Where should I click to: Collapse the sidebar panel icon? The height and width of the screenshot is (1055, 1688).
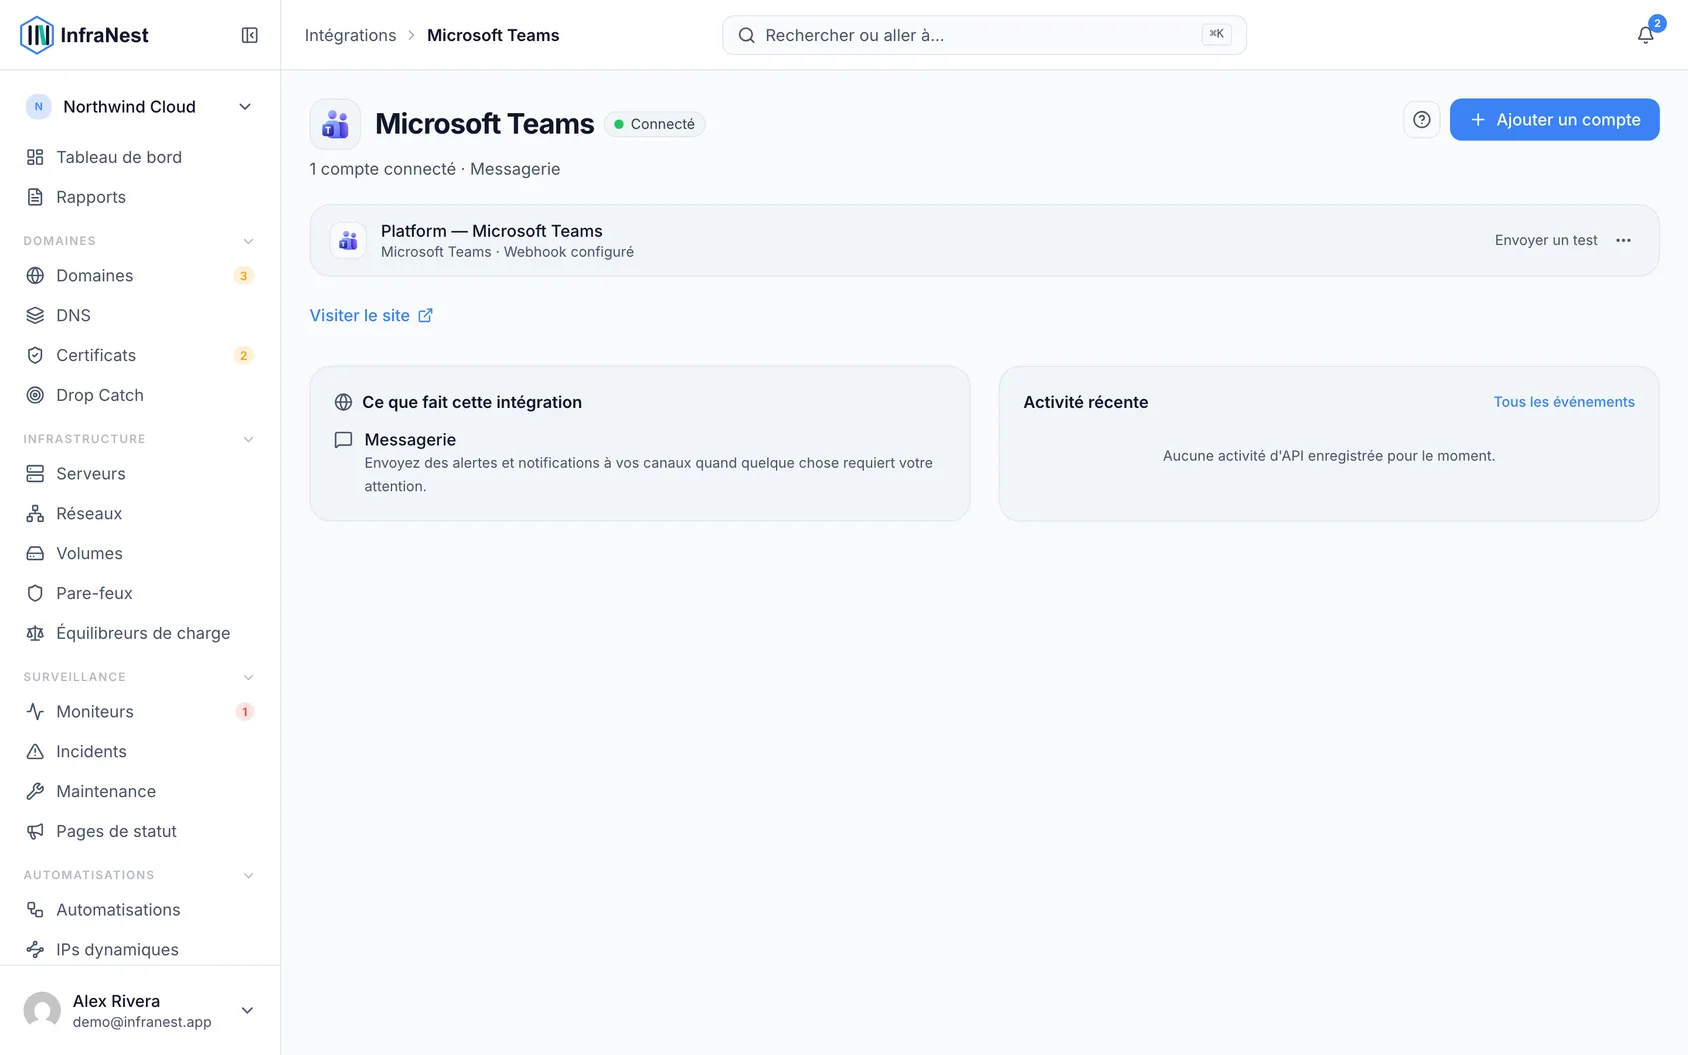tap(250, 35)
